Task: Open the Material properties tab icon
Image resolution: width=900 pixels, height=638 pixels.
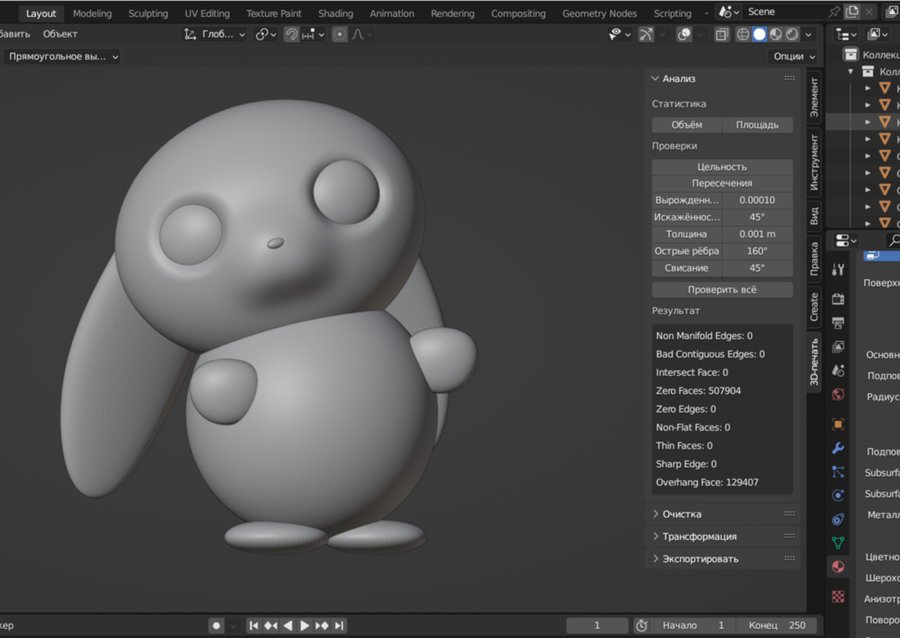Action: [x=838, y=567]
